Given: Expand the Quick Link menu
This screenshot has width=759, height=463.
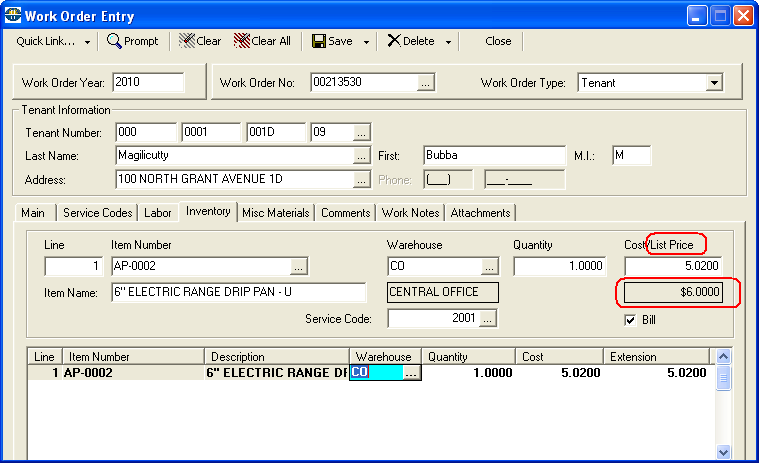Looking at the screenshot, I should (54, 41).
